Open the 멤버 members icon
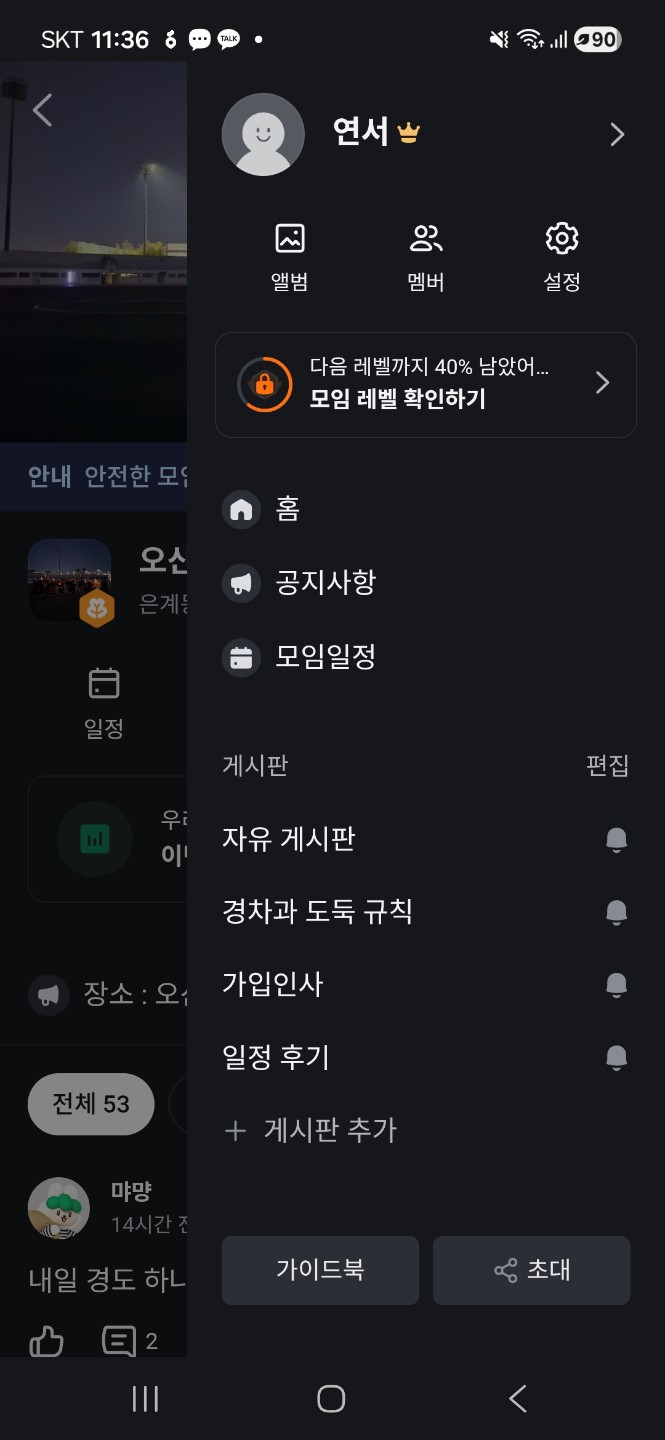Screen dimensions: 665x1440 click(426, 239)
